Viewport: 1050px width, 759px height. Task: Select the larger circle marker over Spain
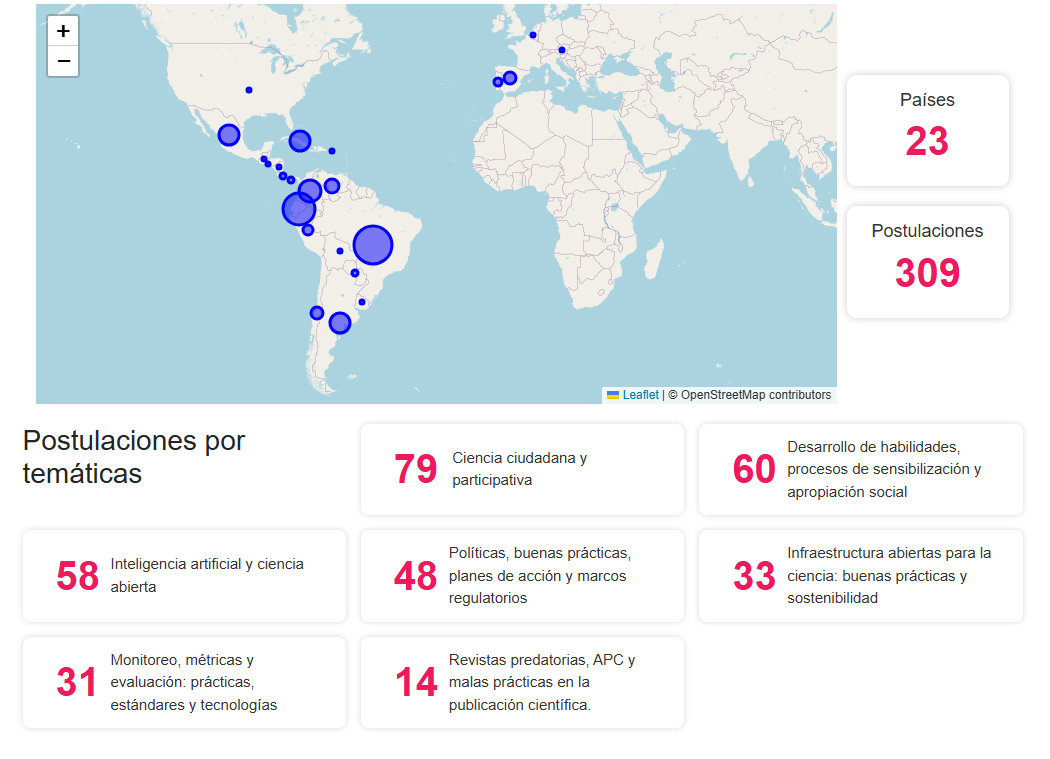510,78
